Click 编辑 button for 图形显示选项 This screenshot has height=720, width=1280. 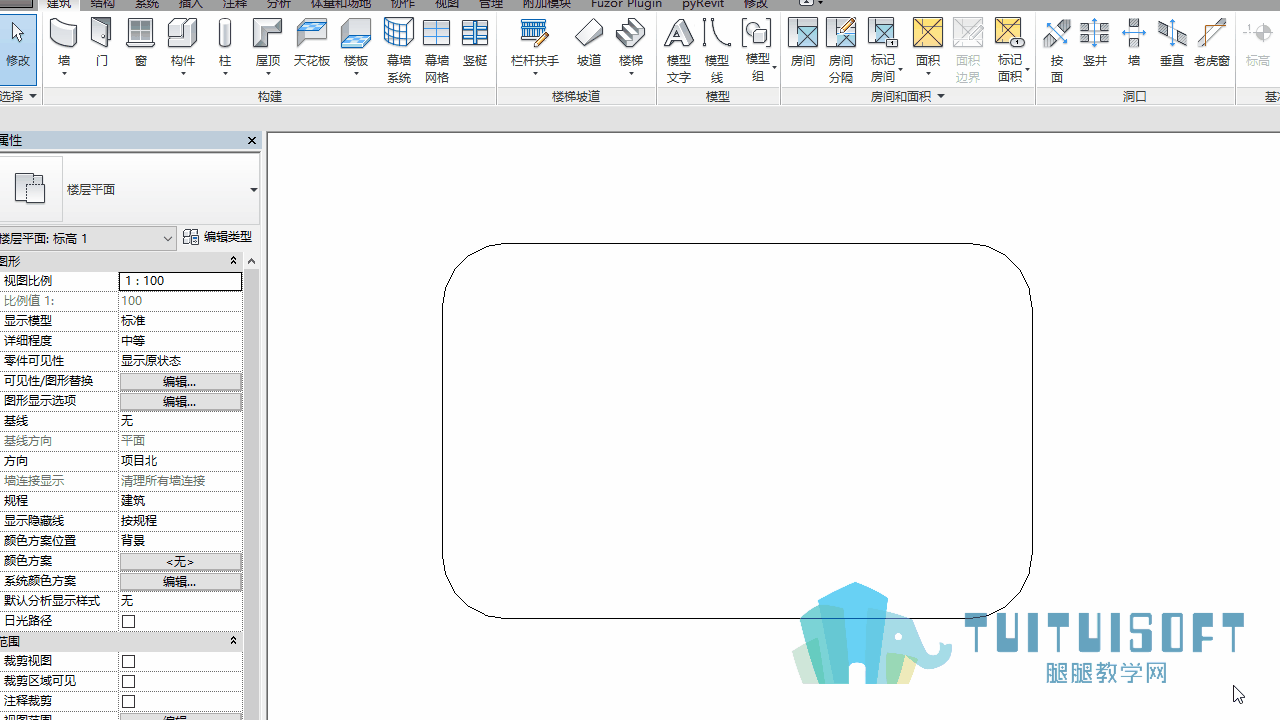180,401
